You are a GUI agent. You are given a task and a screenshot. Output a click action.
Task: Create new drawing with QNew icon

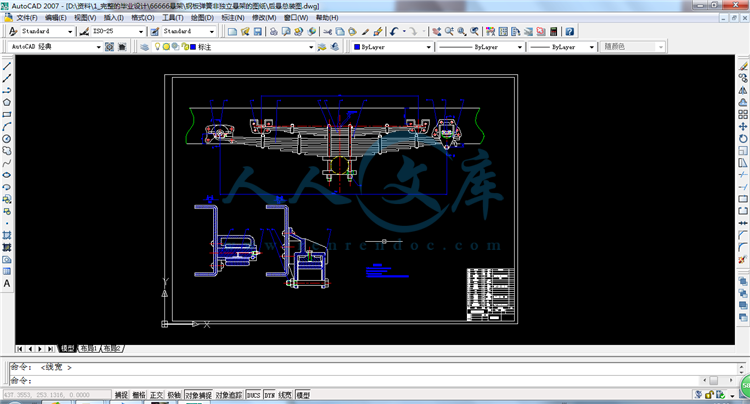(232, 32)
